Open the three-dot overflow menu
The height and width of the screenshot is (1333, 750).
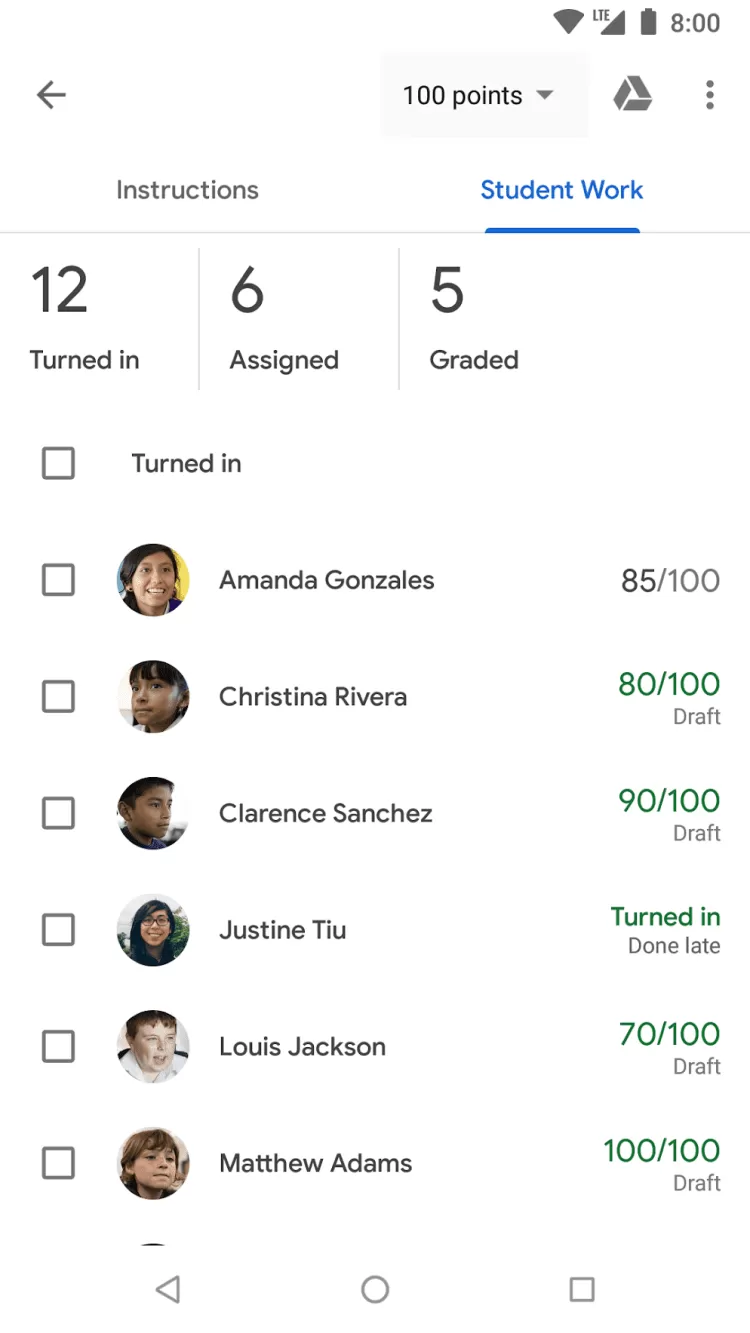710,95
